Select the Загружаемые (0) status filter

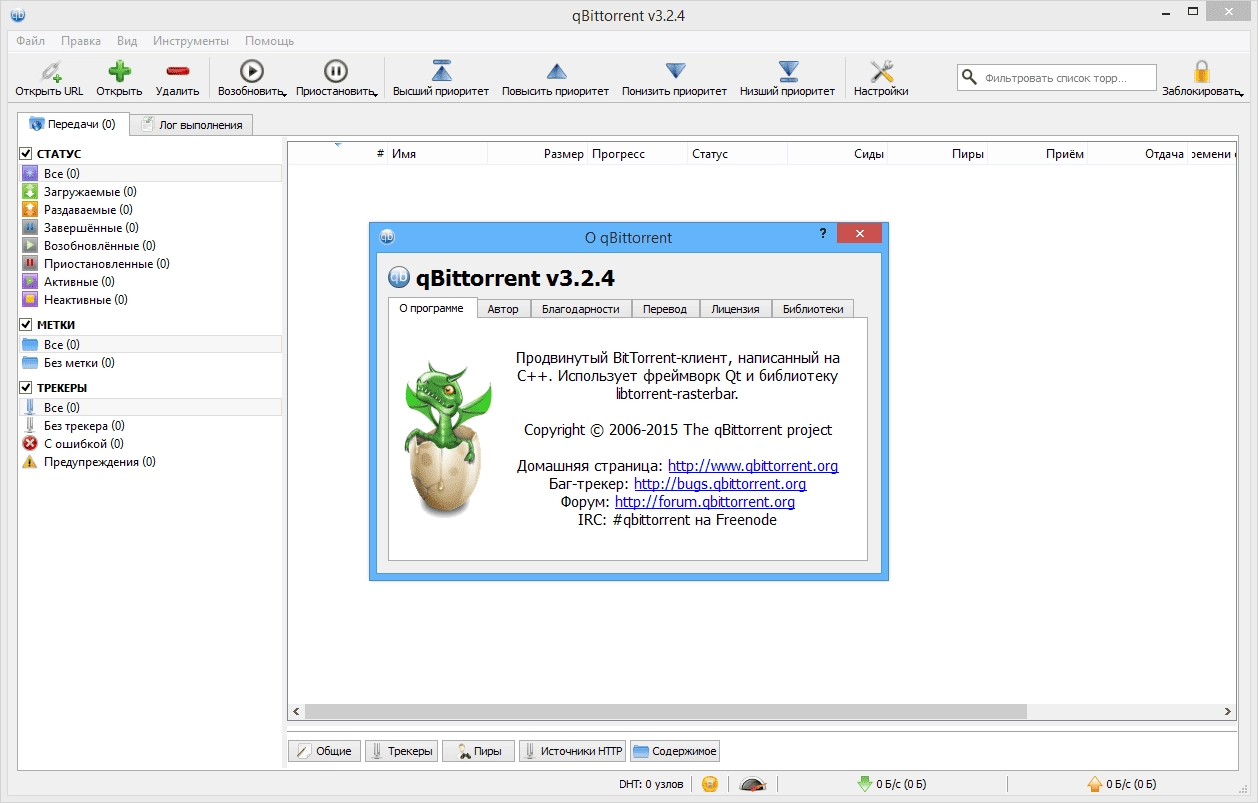pyautogui.click(x=90, y=192)
